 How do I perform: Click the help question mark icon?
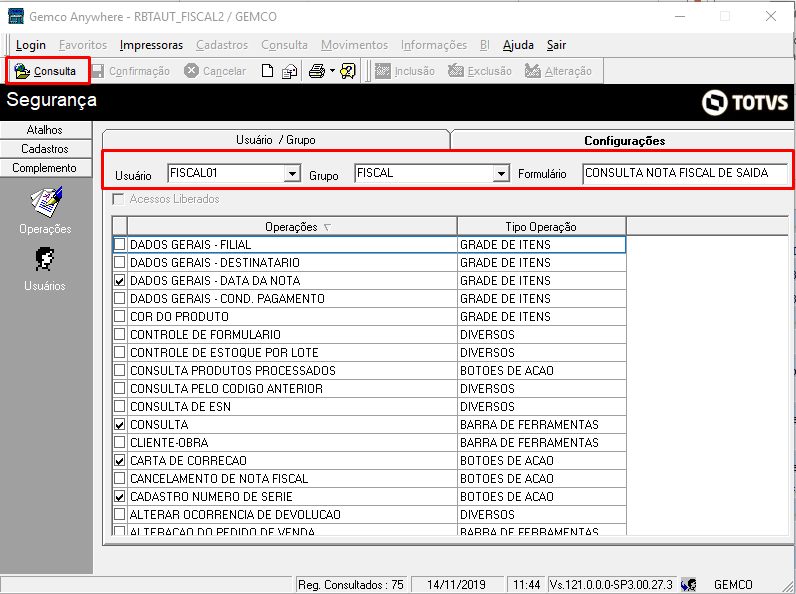(x=348, y=71)
